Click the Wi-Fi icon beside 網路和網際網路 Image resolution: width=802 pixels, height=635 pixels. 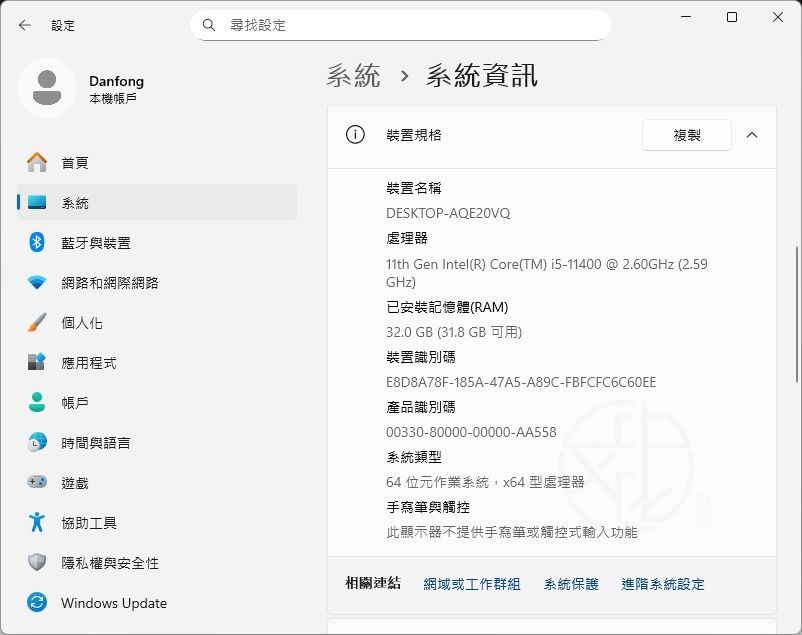click(x=37, y=282)
